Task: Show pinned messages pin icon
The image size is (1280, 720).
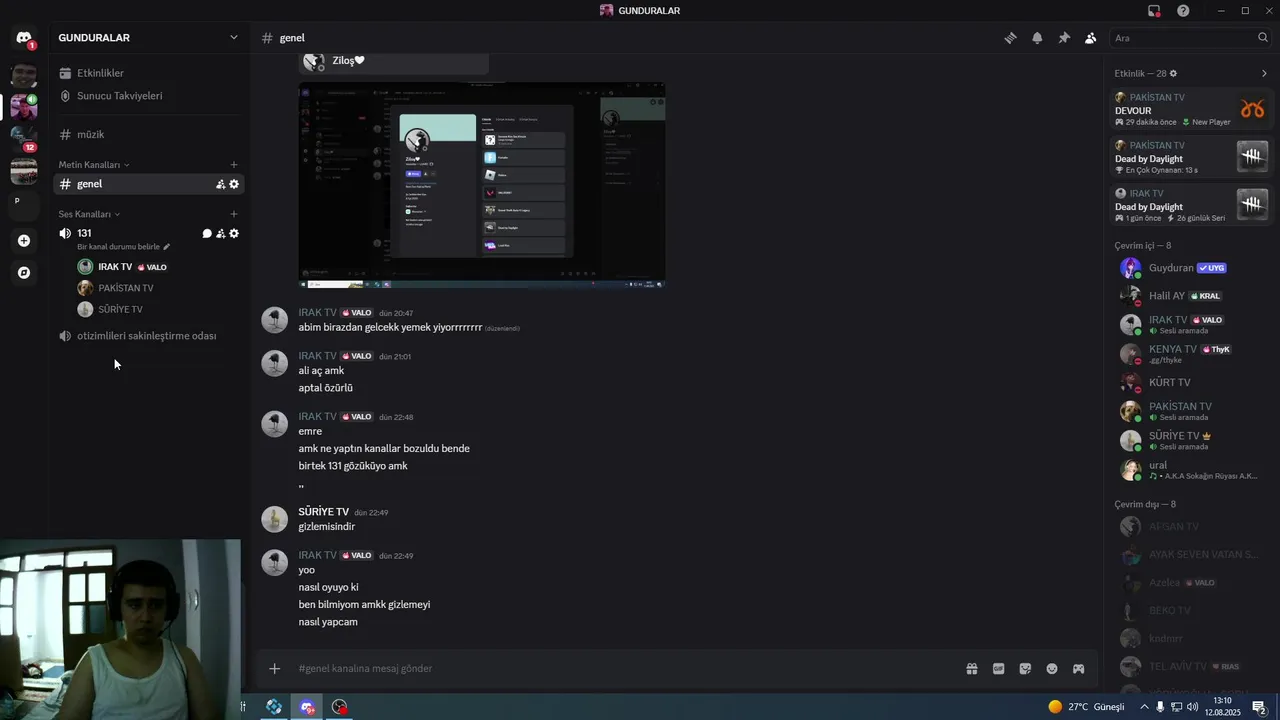Action: pyautogui.click(x=1064, y=38)
